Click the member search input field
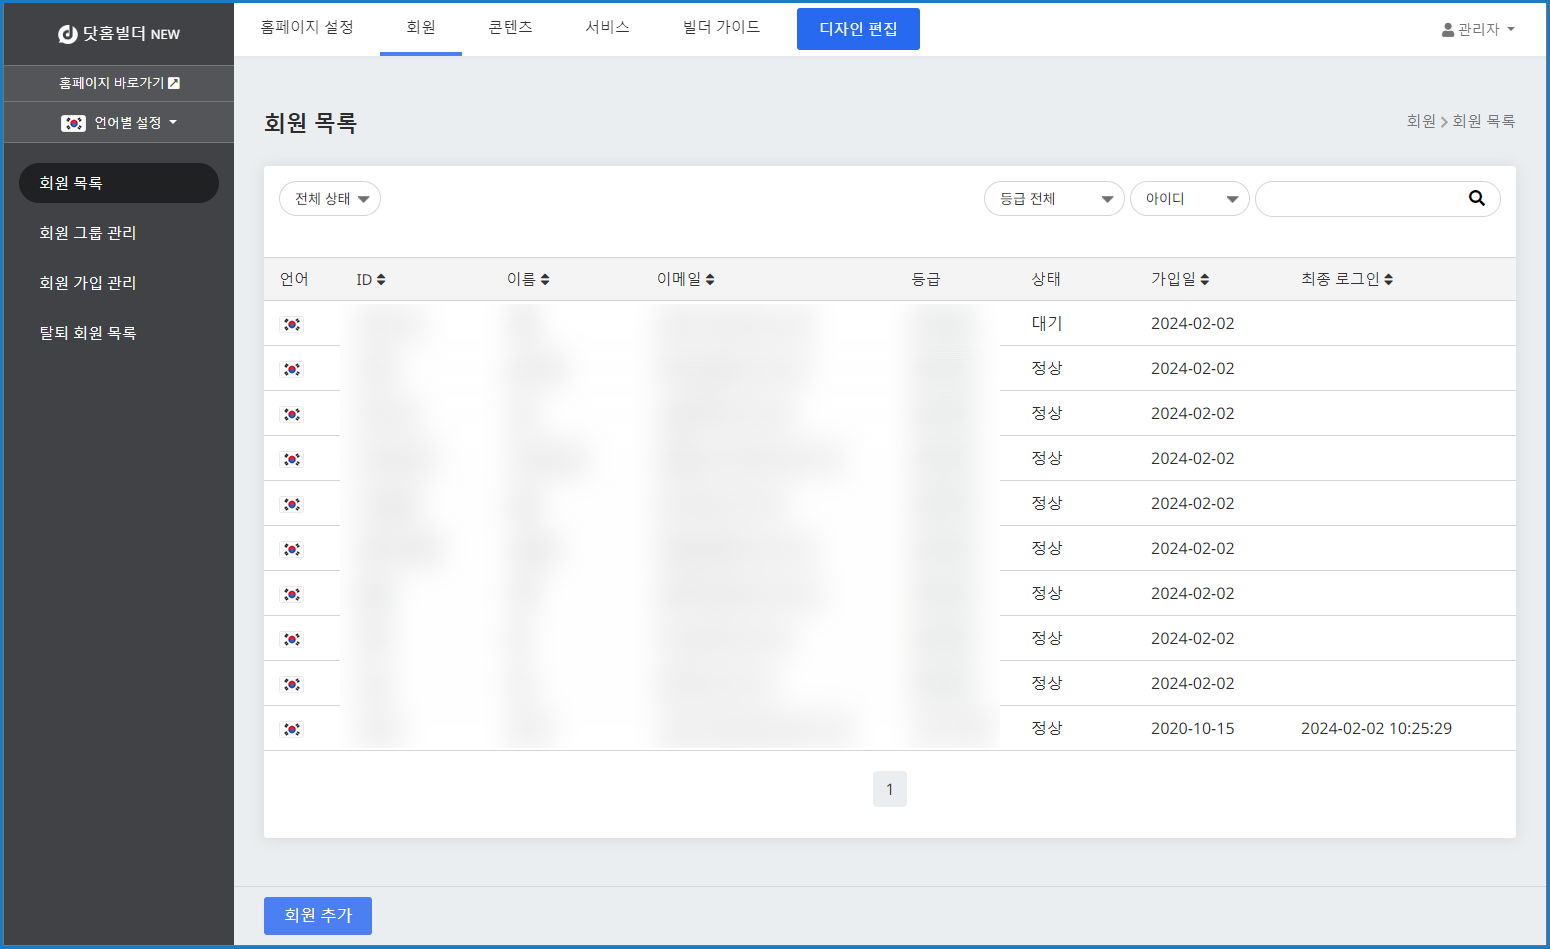Viewport: 1550px width, 949px height. click(1360, 199)
